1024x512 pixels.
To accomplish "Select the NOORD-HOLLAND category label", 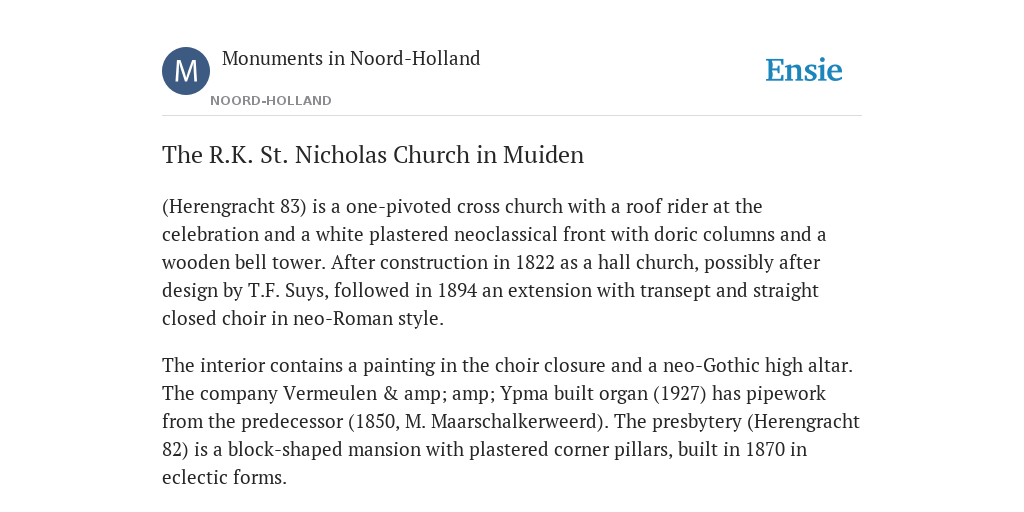I will click(271, 101).
